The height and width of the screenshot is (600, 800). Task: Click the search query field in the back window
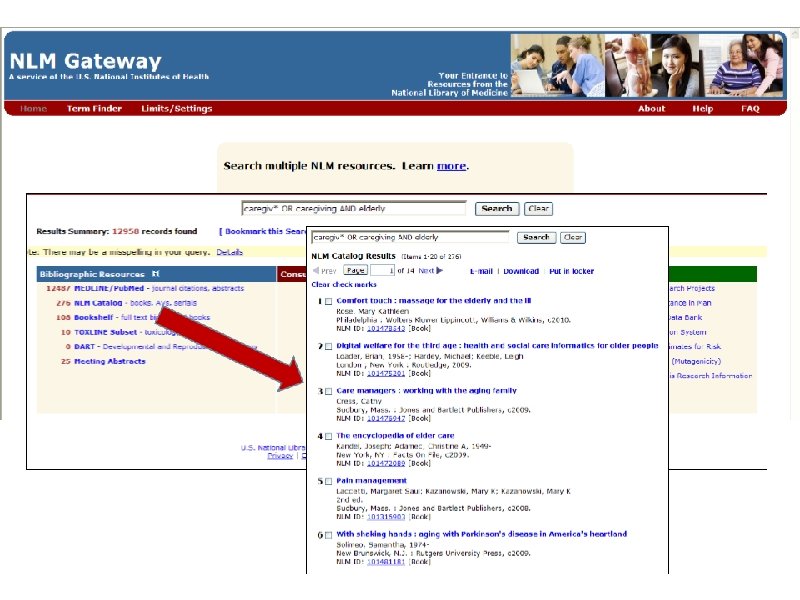coord(354,208)
